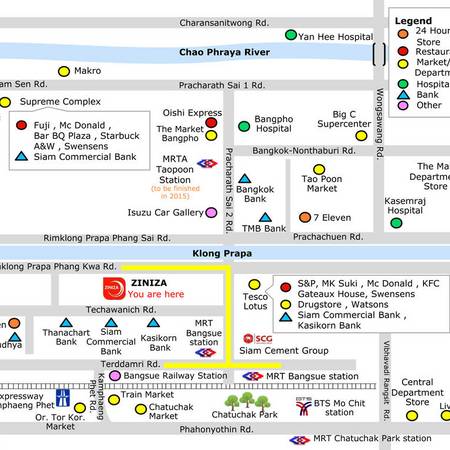Image resolution: width=450 pixels, height=450 pixels.
Task: Select the yellow Tesco Lotus marker
Action: pos(254,284)
